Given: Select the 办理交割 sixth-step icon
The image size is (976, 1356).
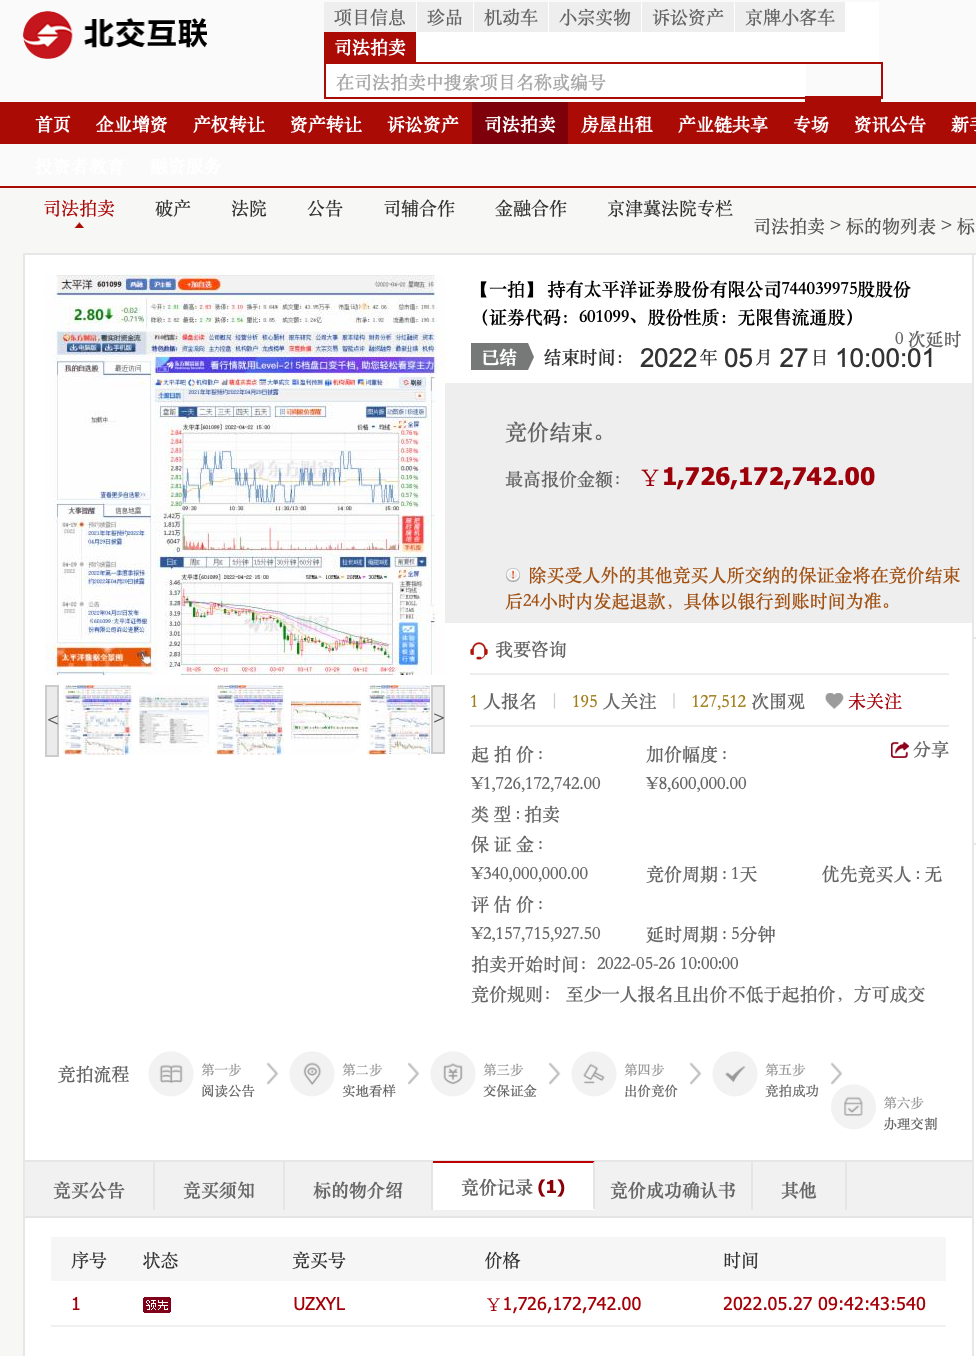Looking at the screenshot, I should tap(853, 1107).
